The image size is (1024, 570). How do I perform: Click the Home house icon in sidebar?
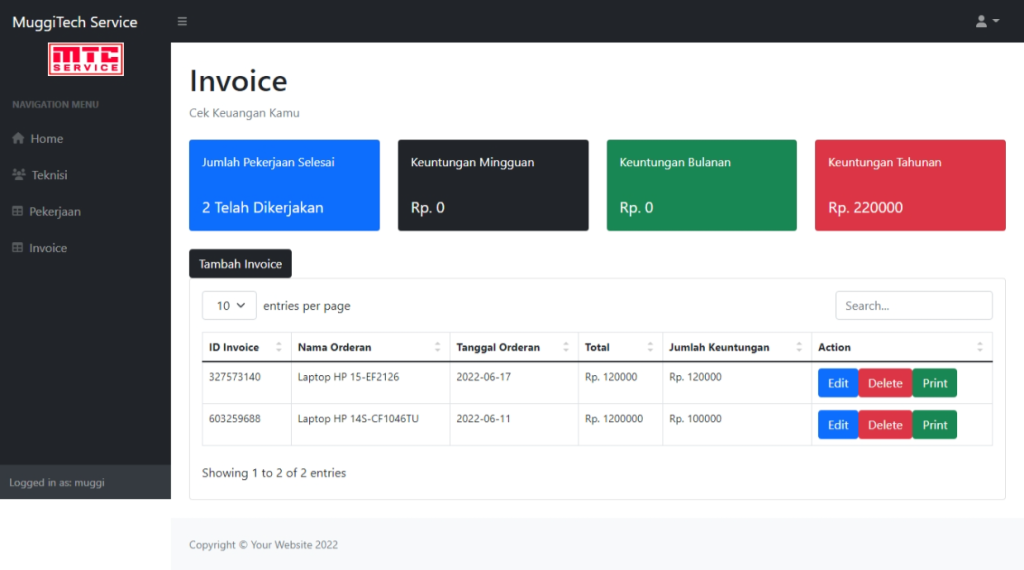(18, 138)
